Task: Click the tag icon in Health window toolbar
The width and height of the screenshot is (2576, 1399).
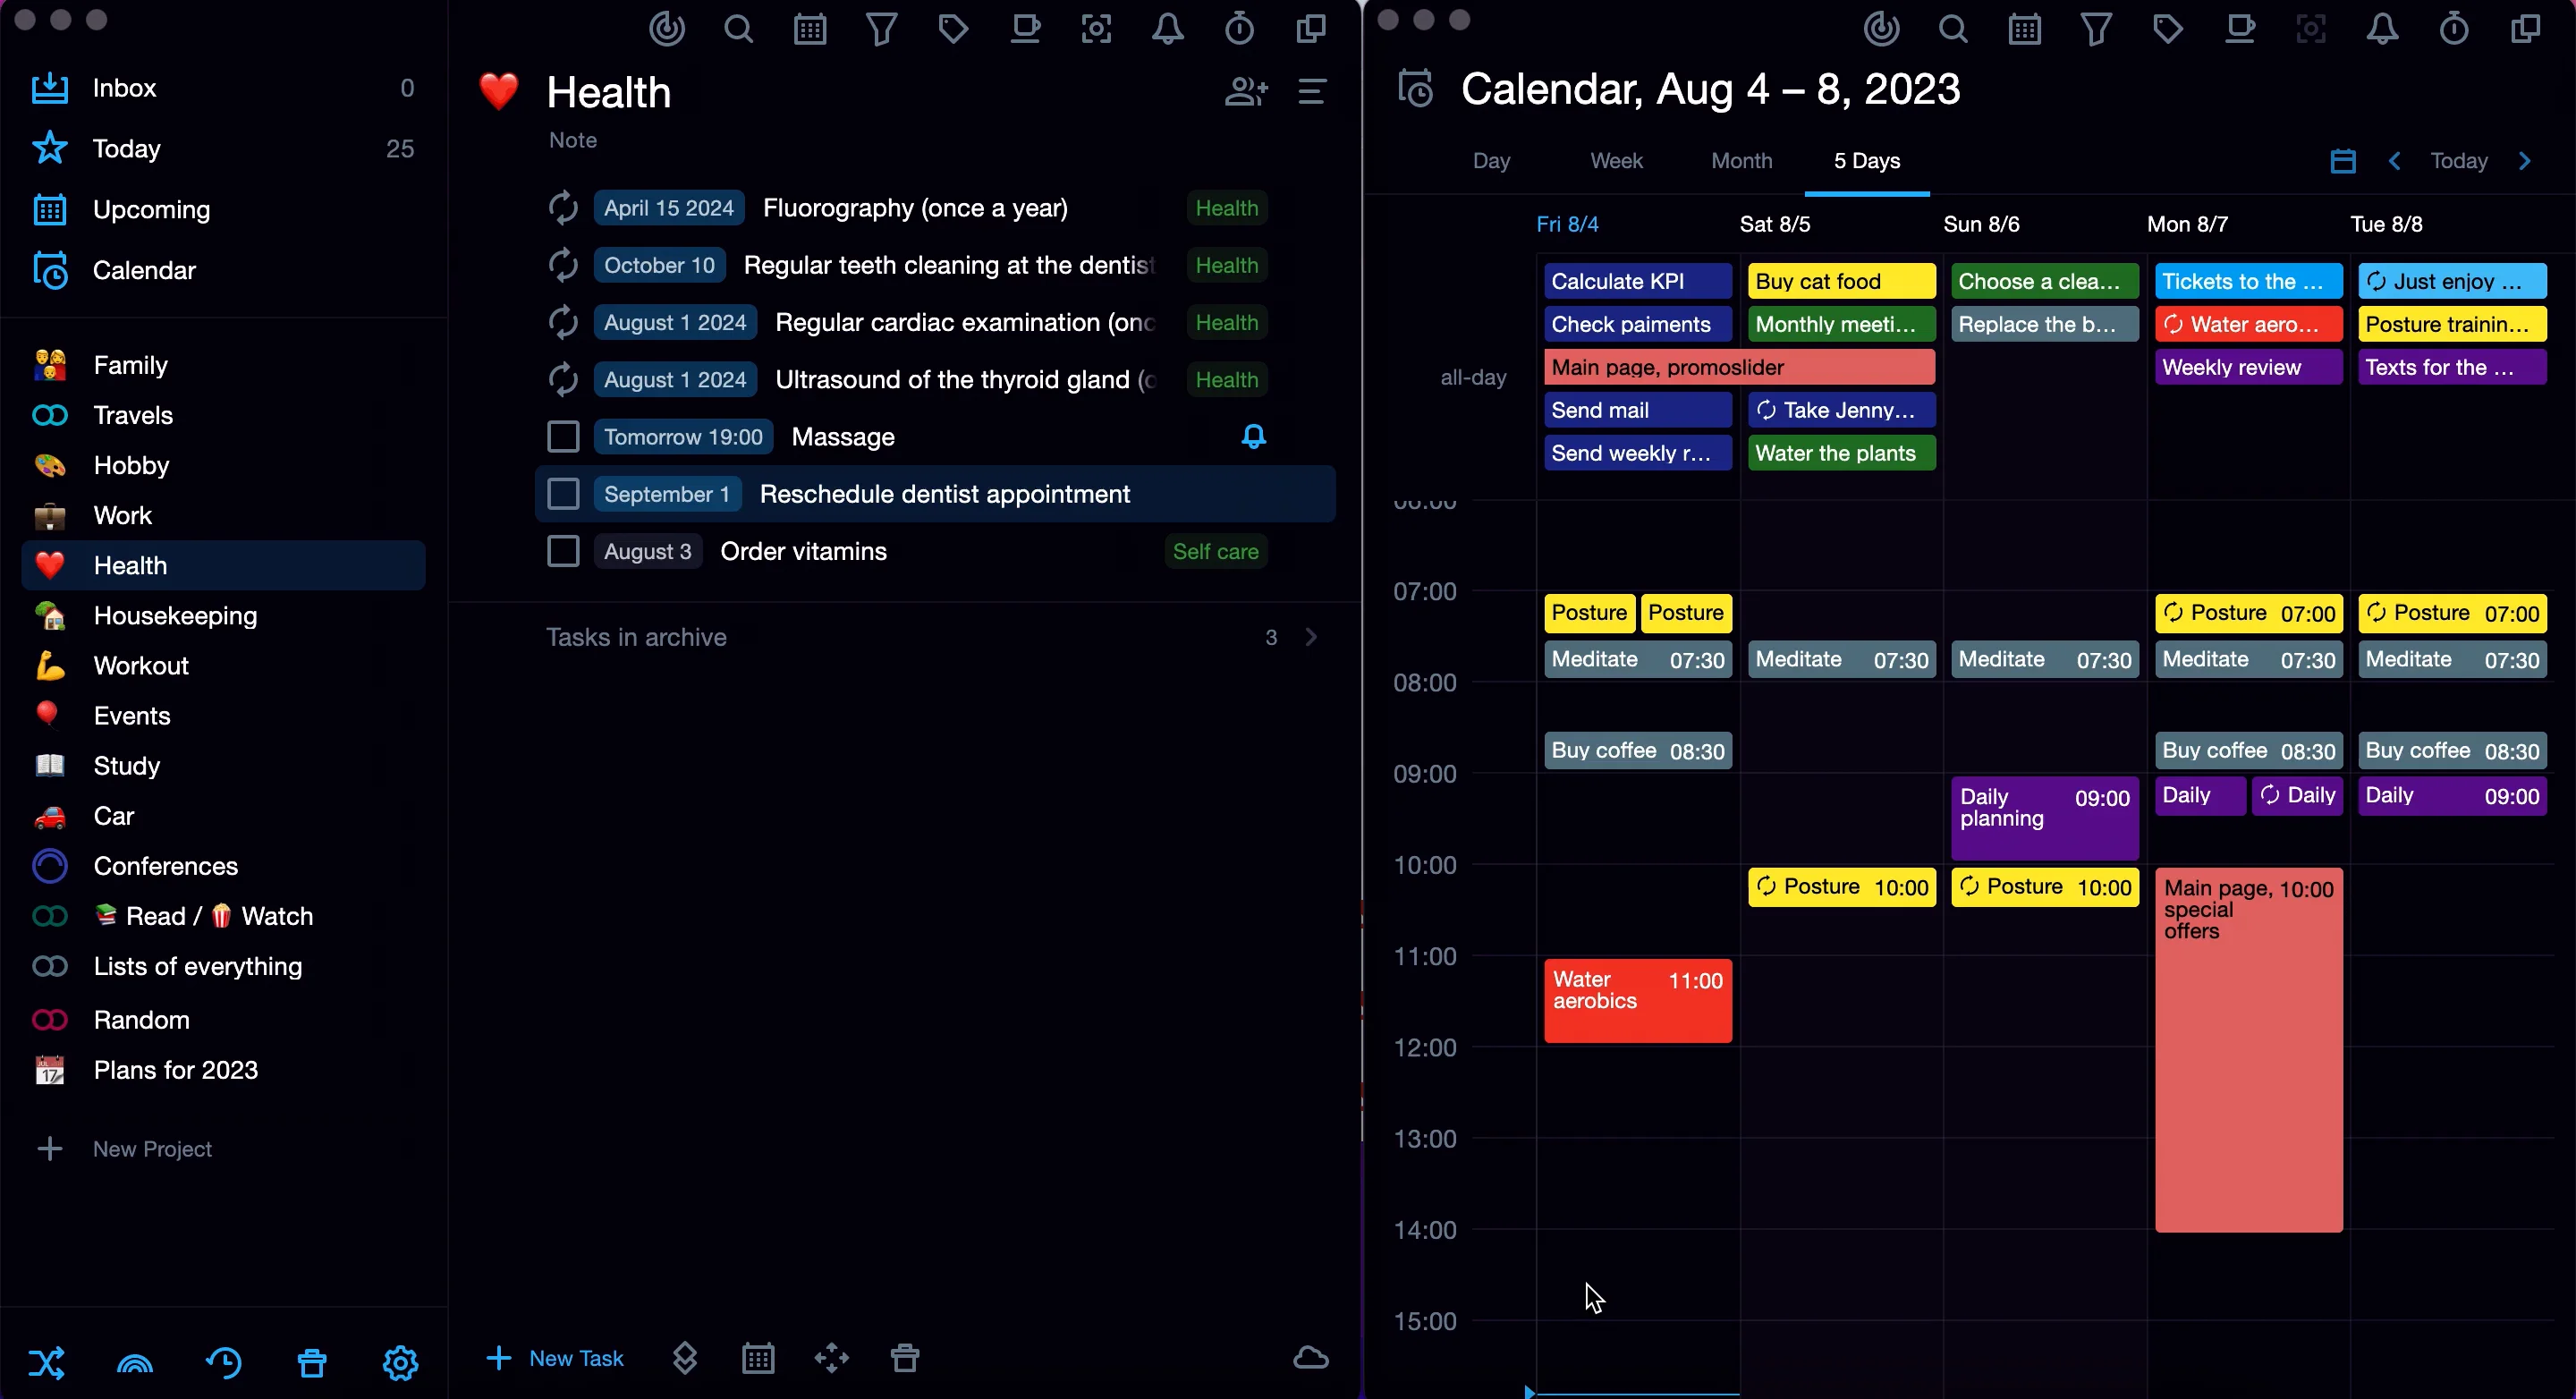Action: click(953, 29)
